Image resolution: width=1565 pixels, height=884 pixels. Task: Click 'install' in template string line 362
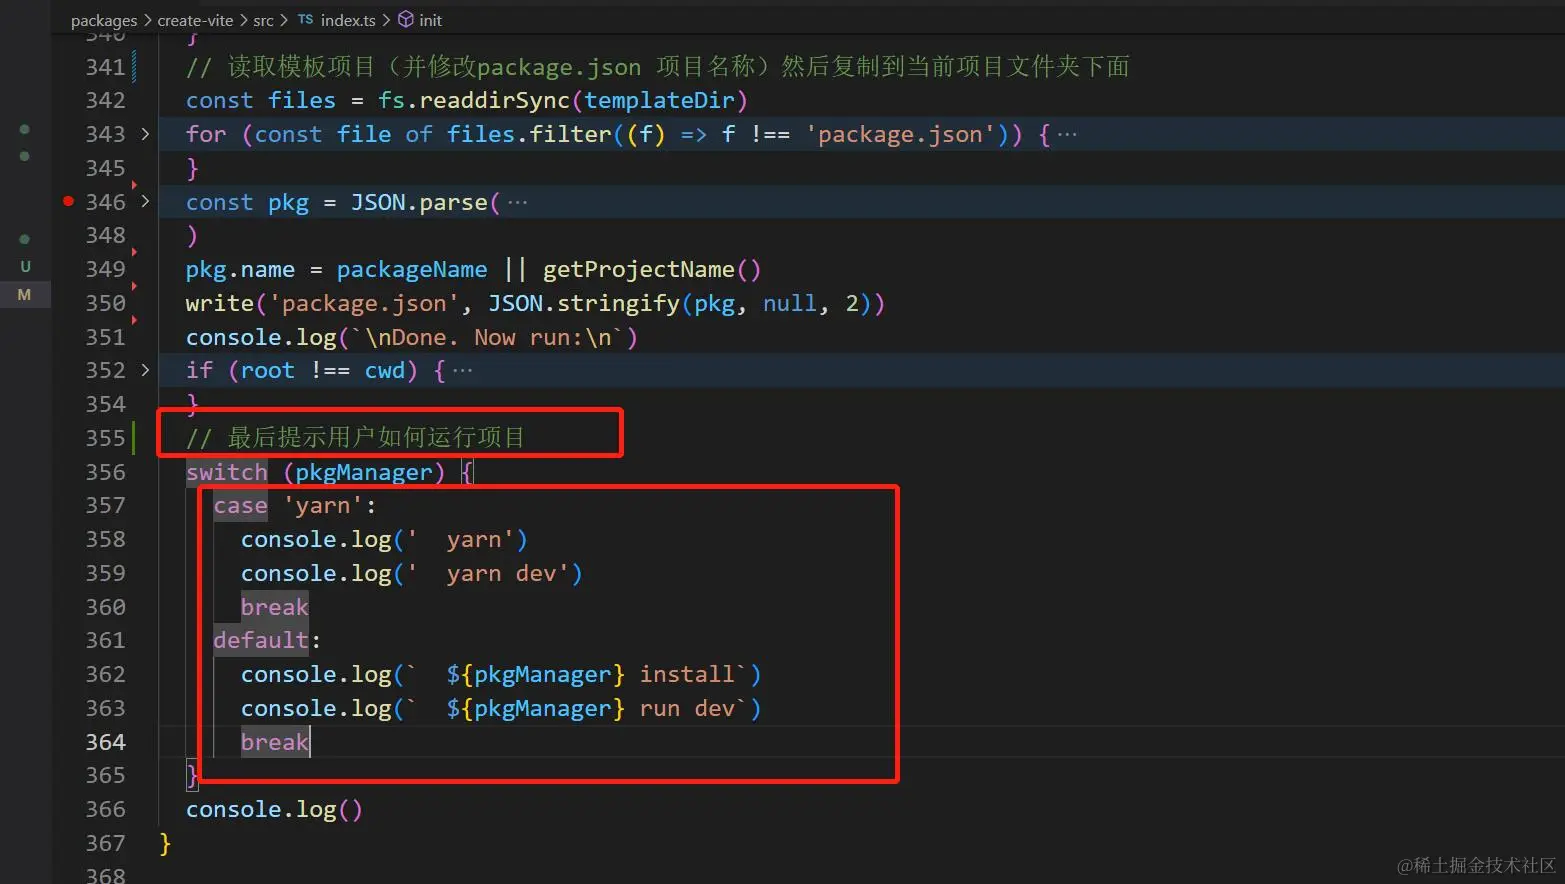[687, 674]
